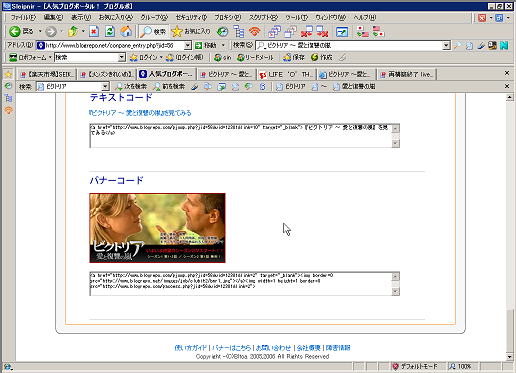Click the red Stop loading icon

[x=94, y=32]
